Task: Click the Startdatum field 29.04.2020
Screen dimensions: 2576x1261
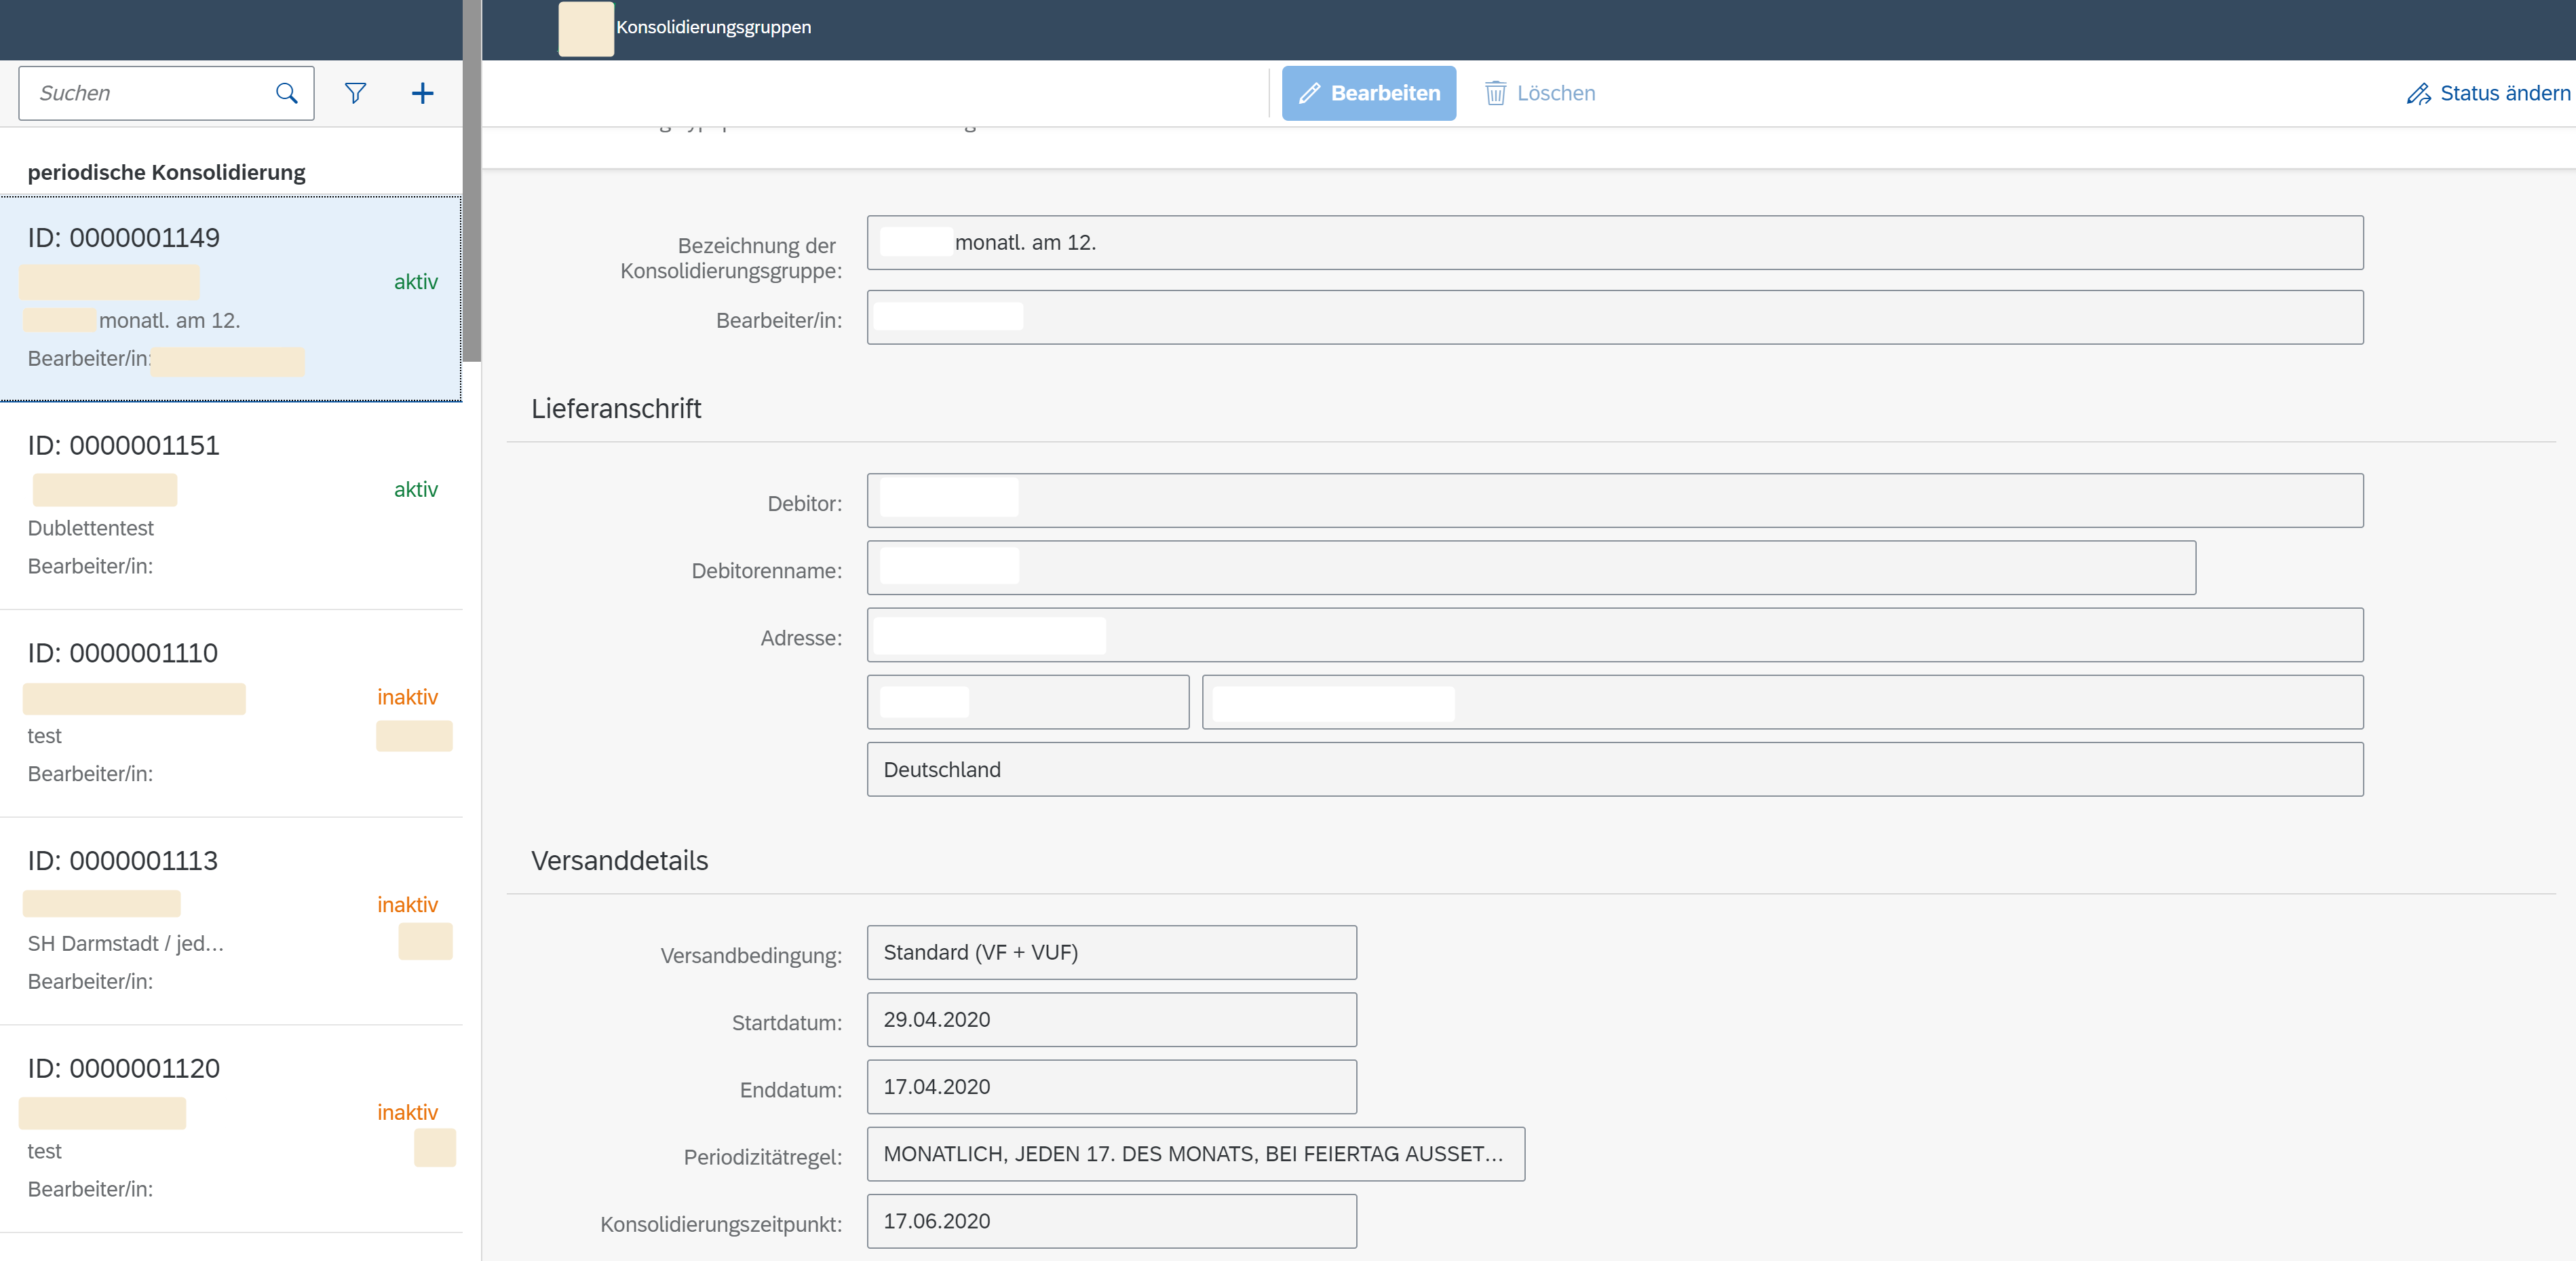Action: (x=1112, y=1019)
